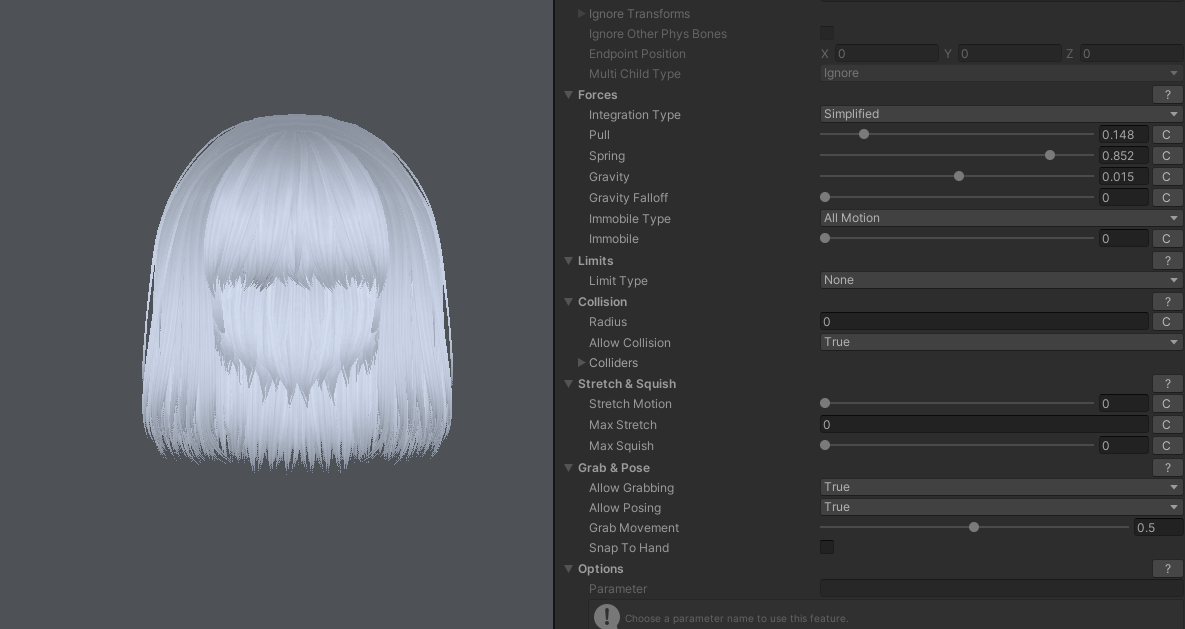Open Allow Posing dropdown
Screen dimensions: 1185x629
(x=1001, y=507)
